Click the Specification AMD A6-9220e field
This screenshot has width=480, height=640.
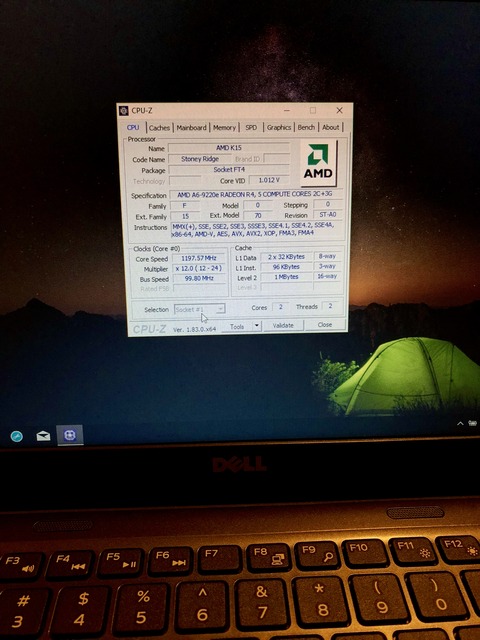[x=257, y=195]
